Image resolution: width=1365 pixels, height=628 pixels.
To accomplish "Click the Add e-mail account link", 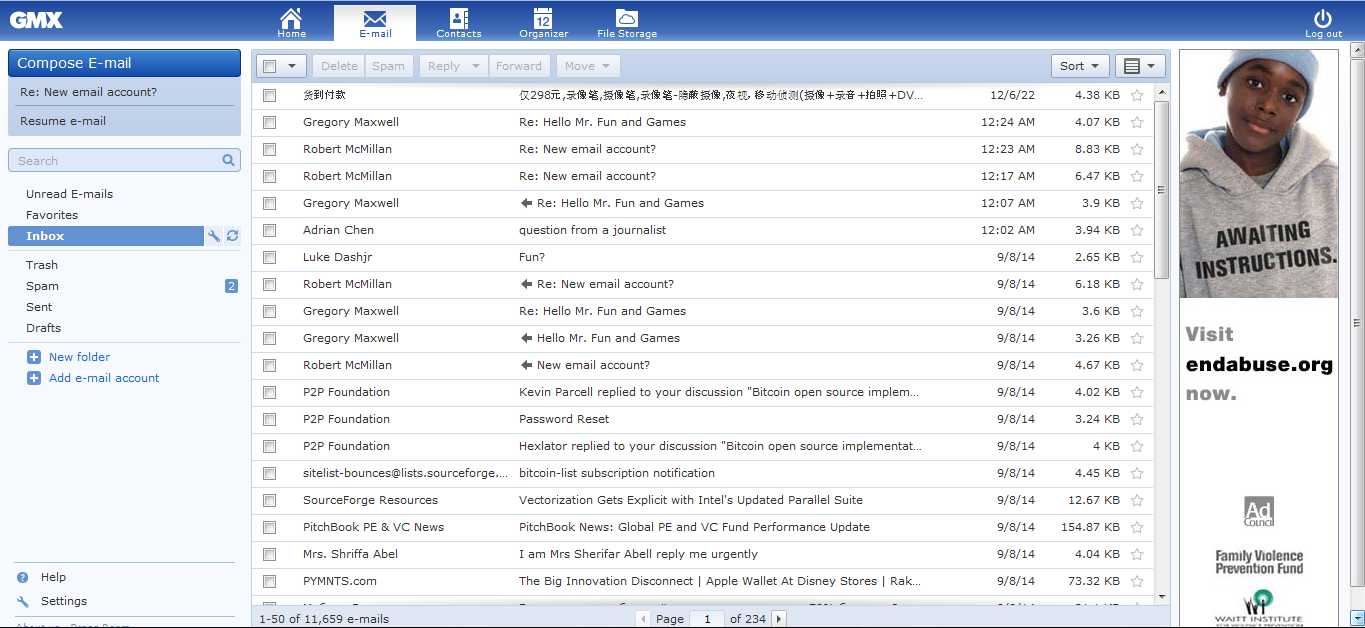I will pyautogui.click(x=104, y=378).
